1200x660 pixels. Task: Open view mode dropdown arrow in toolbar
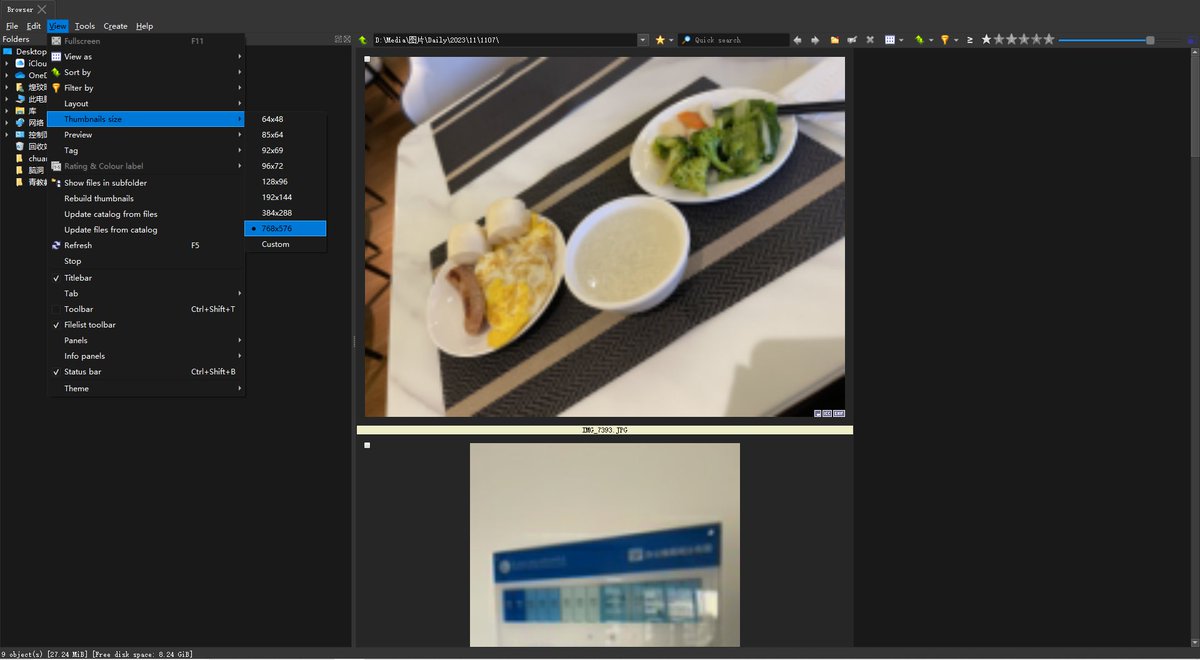[x=901, y=40]
